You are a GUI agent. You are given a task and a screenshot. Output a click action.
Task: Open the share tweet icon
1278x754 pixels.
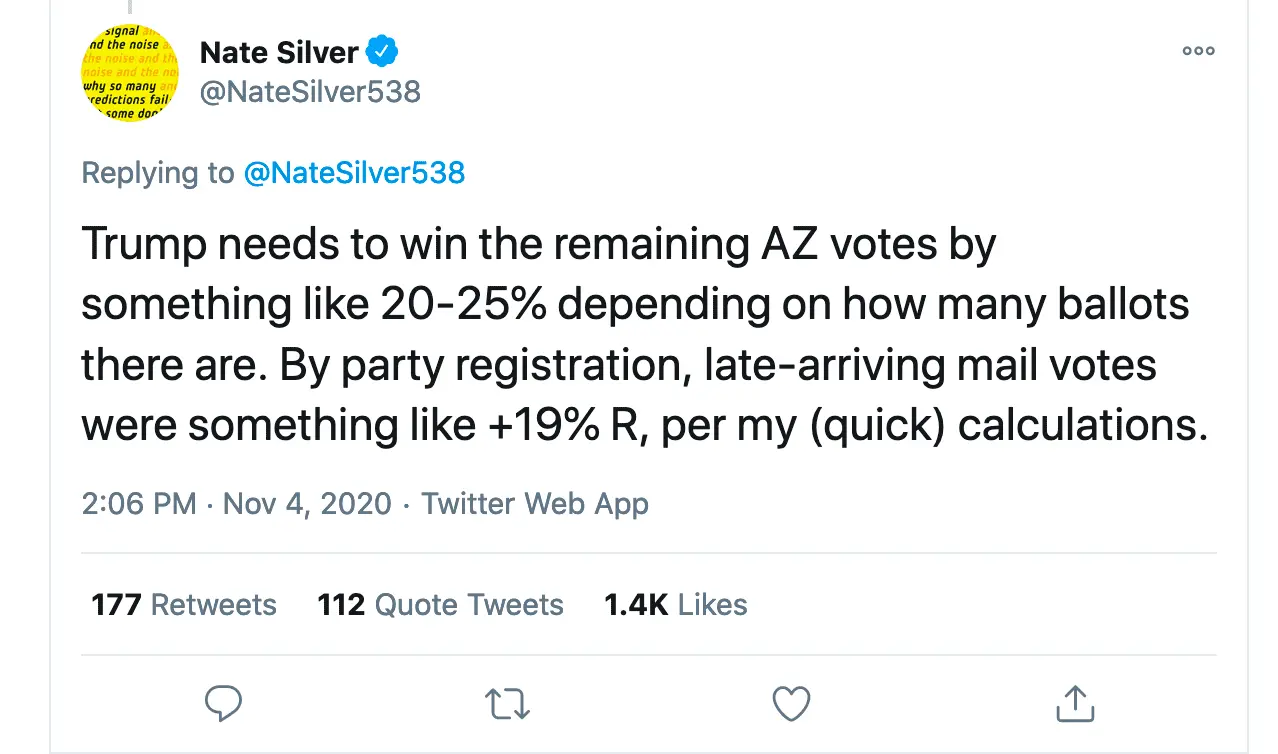tap(1075, 703)
